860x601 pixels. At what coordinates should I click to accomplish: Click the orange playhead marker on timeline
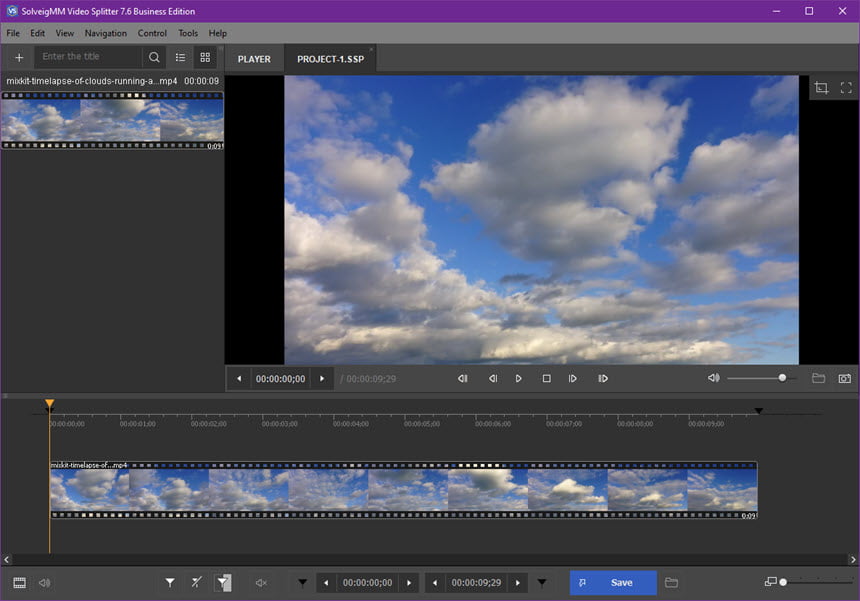pyautogui.click(x=49, y=404)
